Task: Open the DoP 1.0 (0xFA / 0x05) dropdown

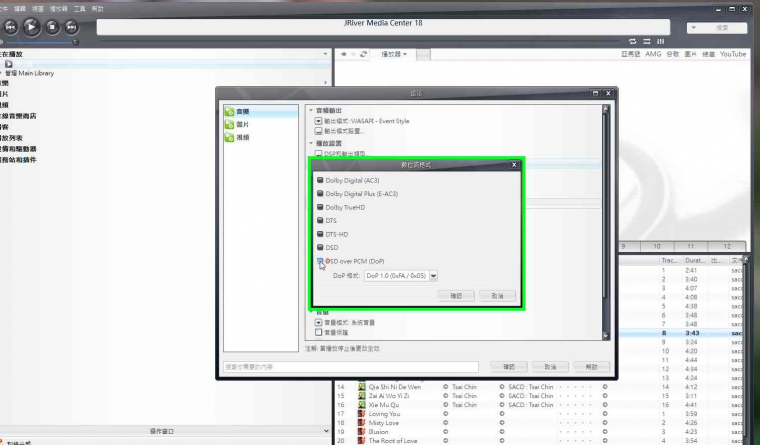Action: (x=401, y=276)
